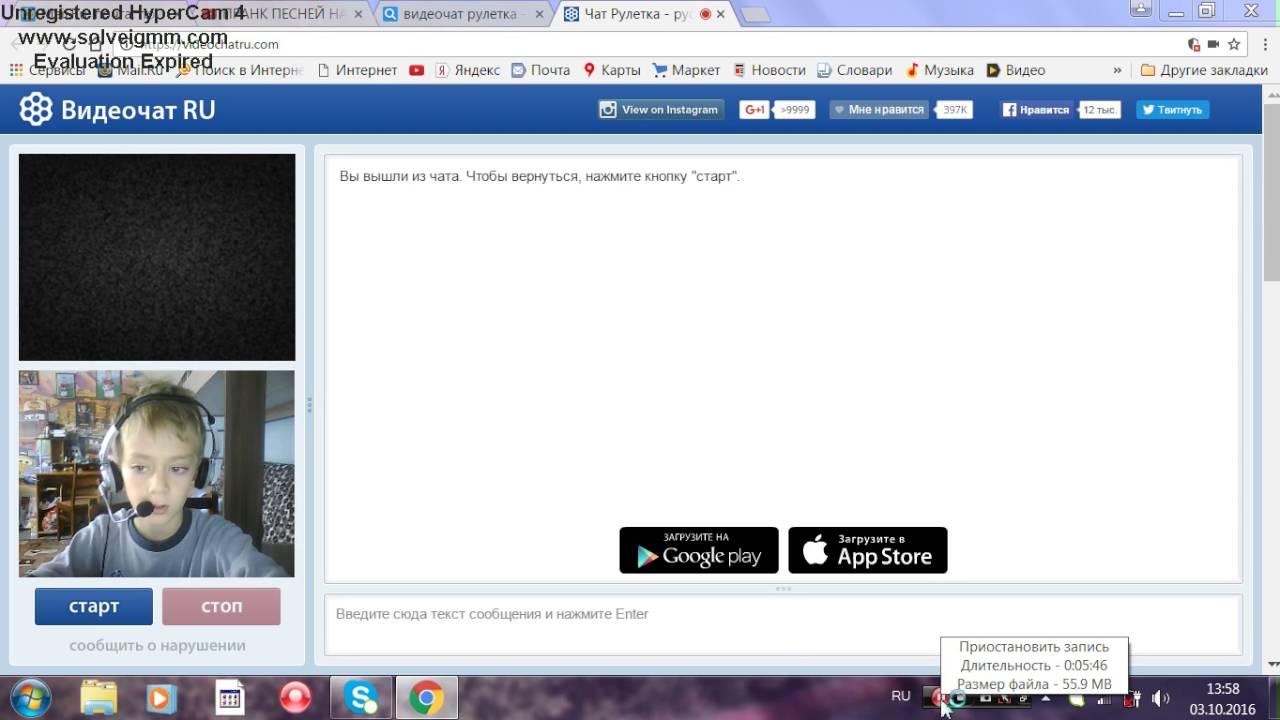This screenshot has width=1280, height=720.
Task: Focus the message text input field
Action: tap(783, 624)
